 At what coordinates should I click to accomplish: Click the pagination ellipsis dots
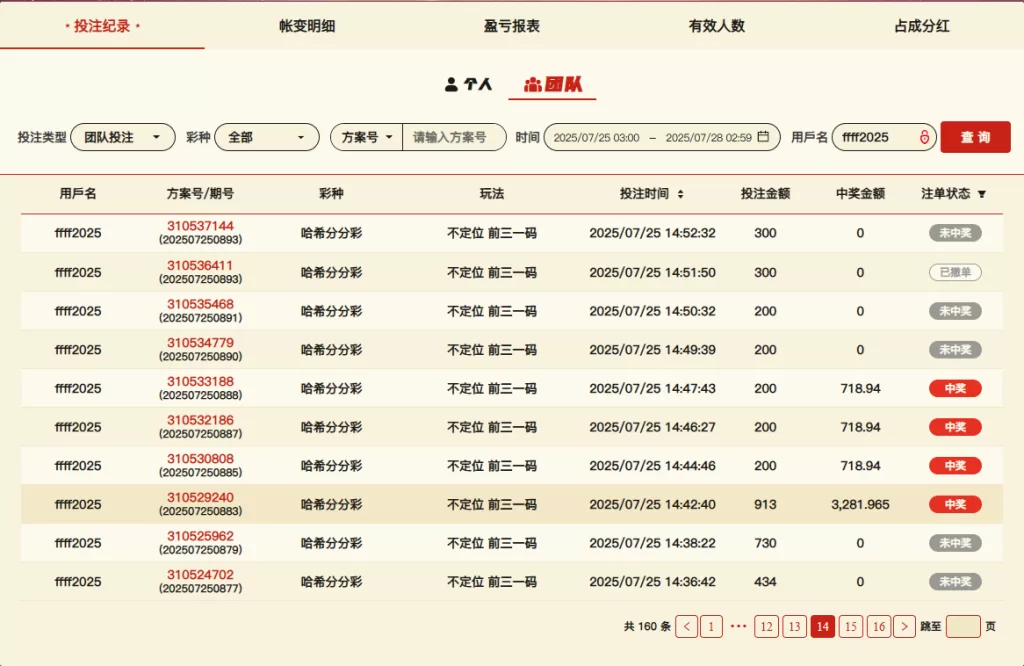click(739, 626)
